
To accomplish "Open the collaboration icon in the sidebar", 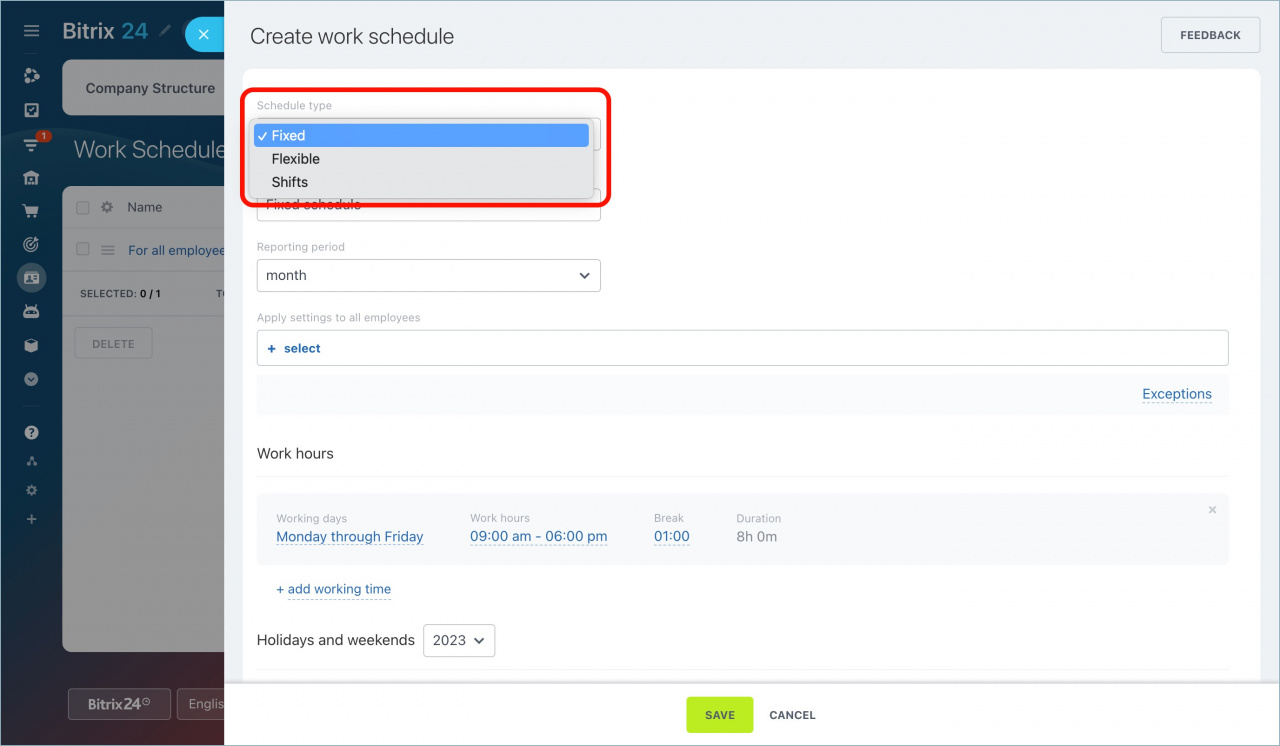I will pyautogui.click(x=31, y=76).
